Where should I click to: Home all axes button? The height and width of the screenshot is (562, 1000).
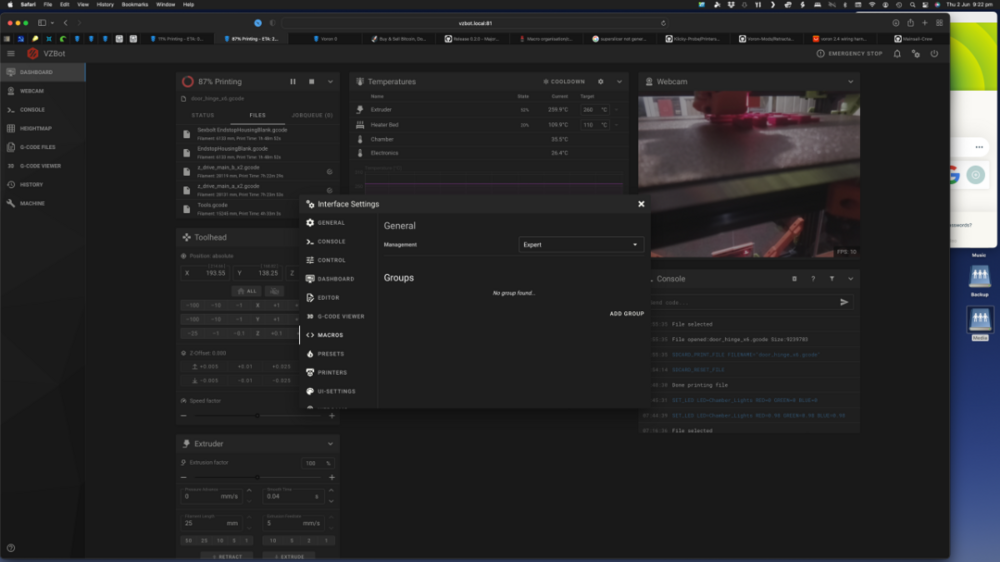tap(247, 291)
